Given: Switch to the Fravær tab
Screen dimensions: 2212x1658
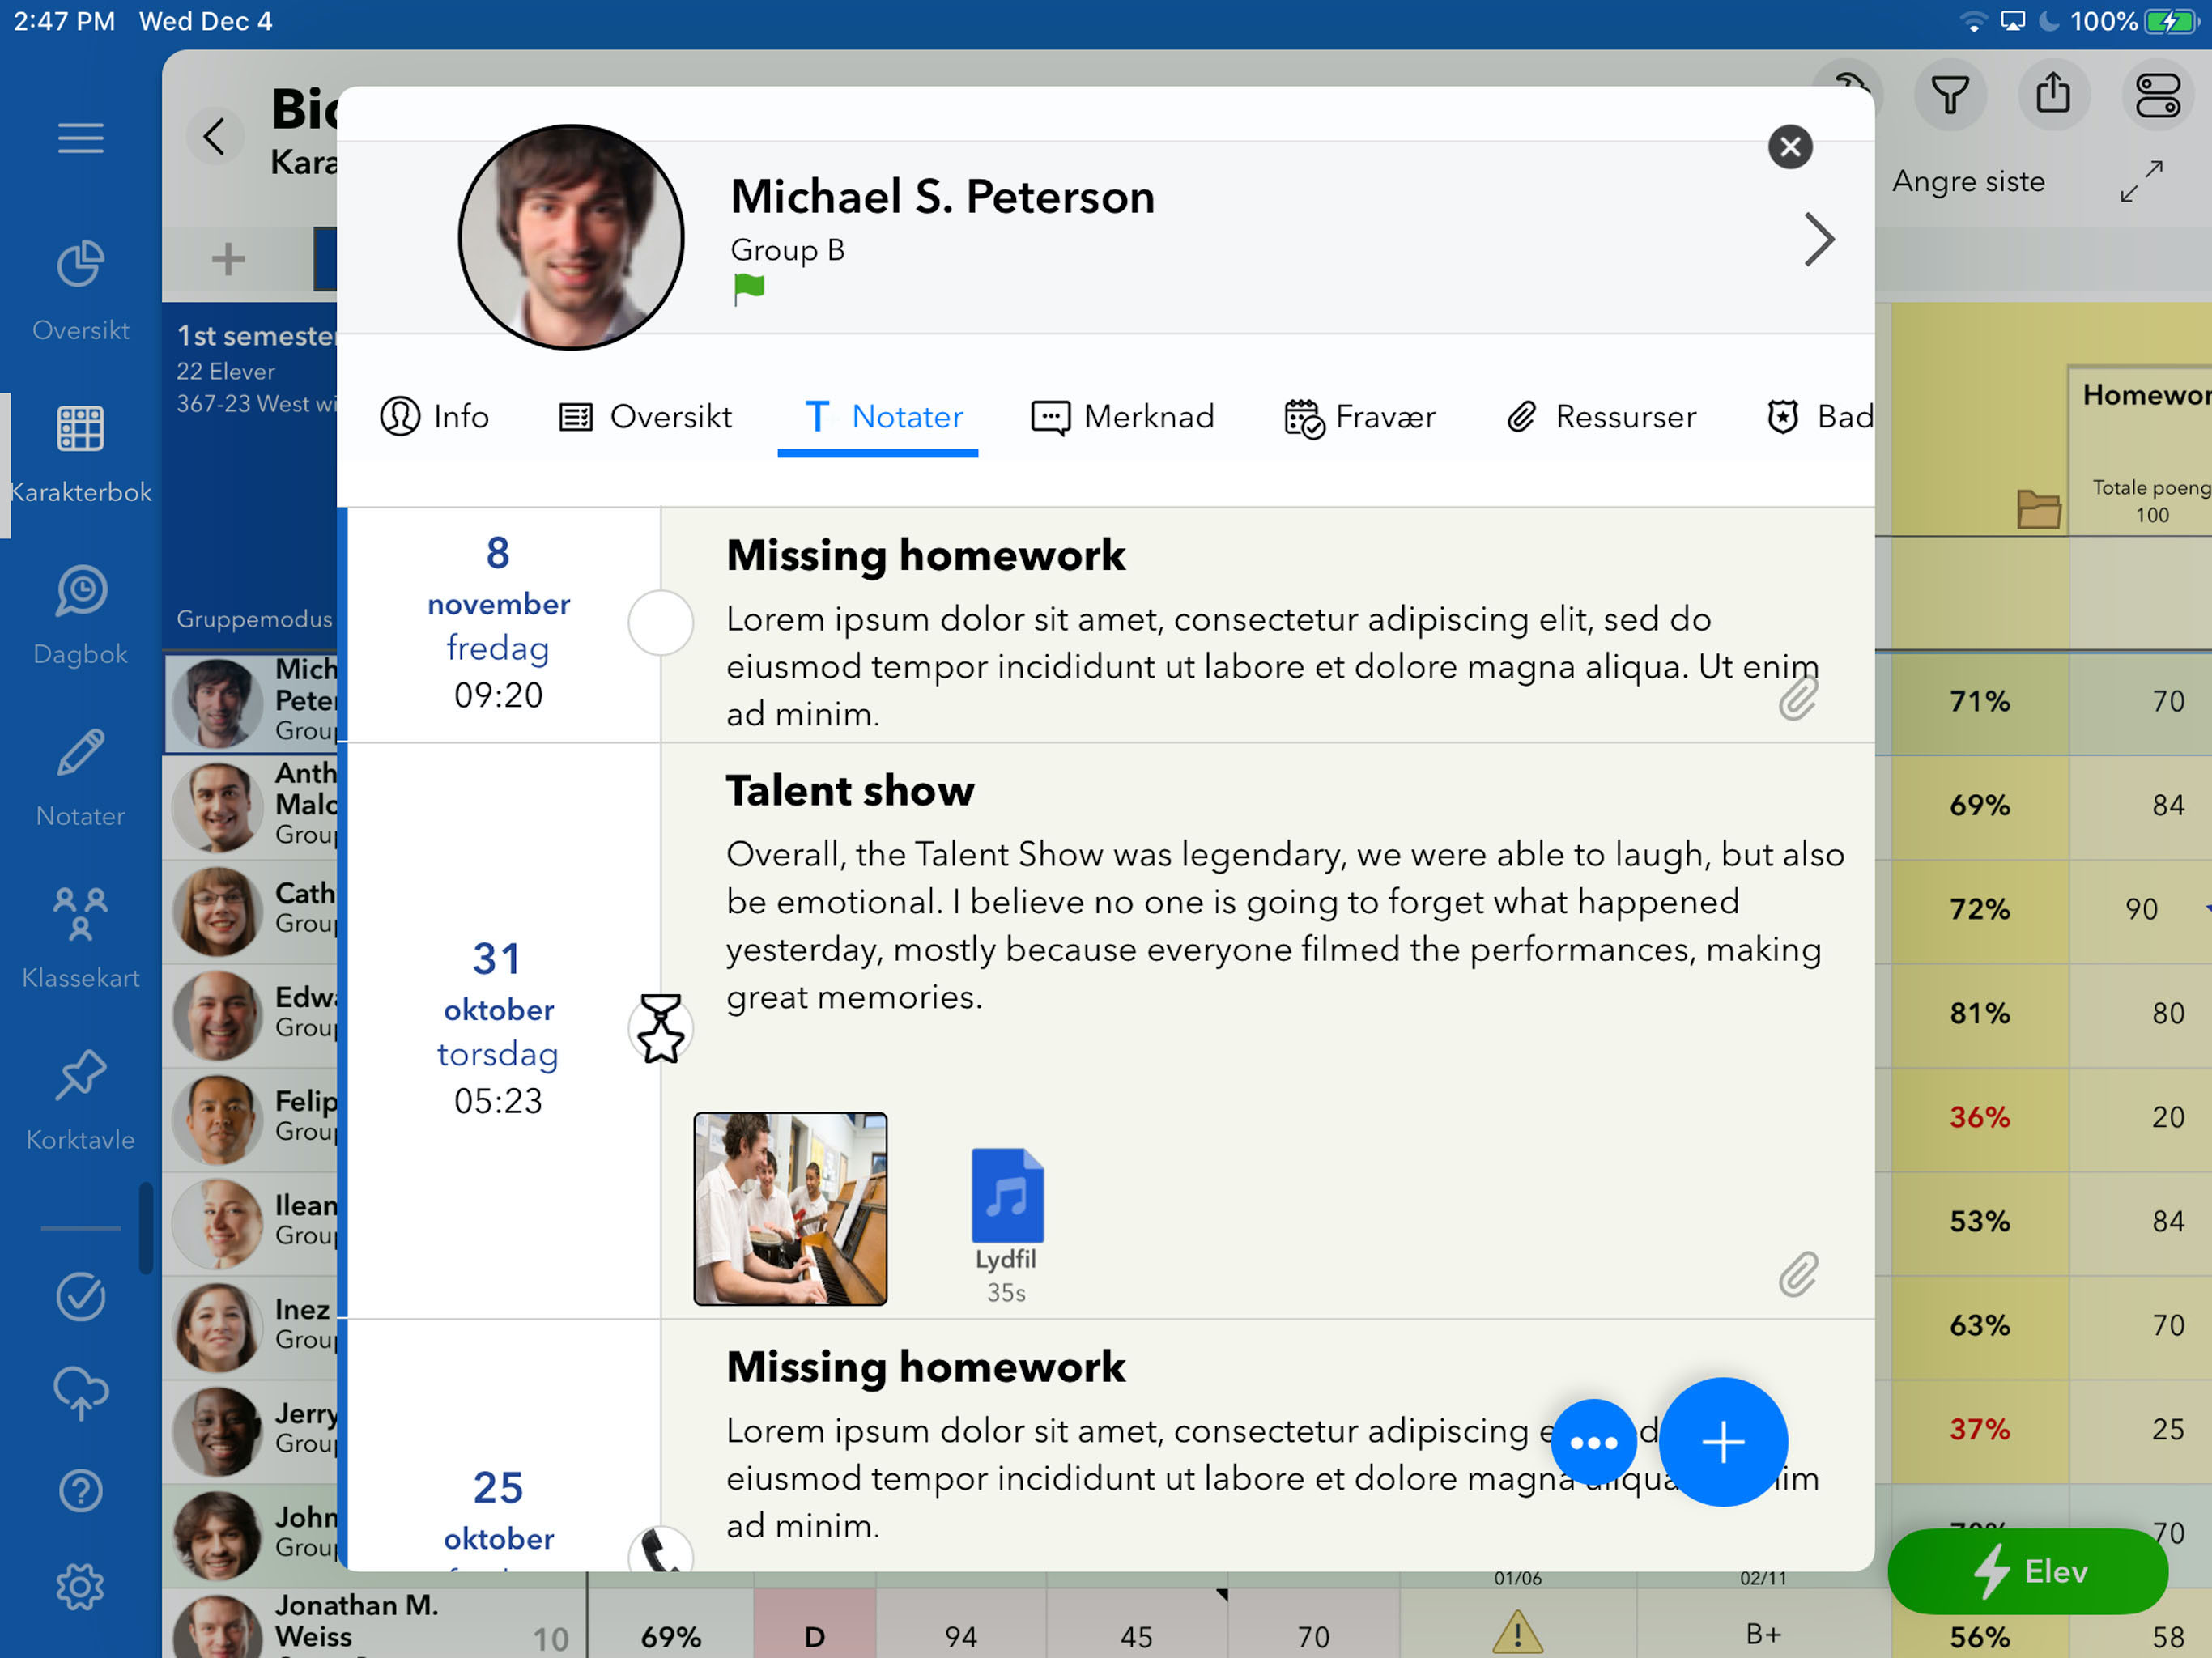Looking at the screenshot, I should click(x=1360, y=416).
